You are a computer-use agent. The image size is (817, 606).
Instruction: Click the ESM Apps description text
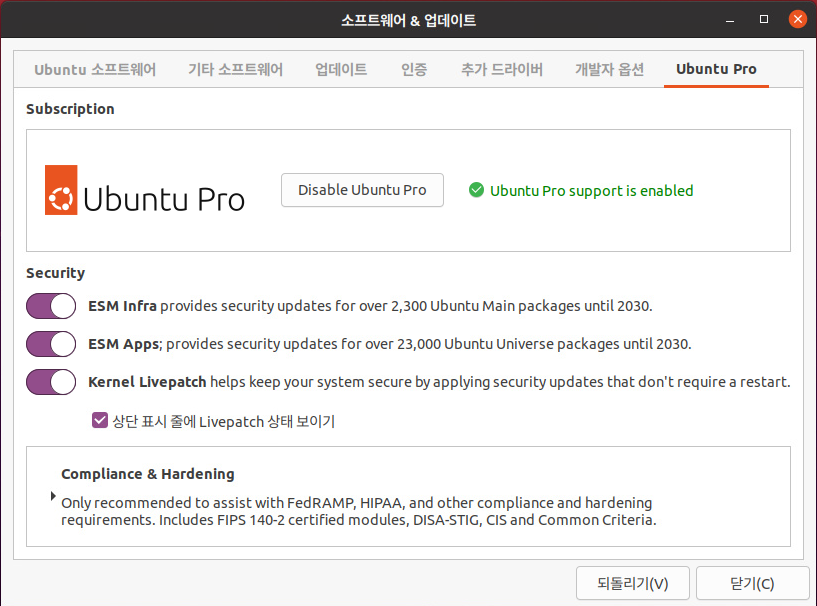pyautogui.click(x=390, y=344)
